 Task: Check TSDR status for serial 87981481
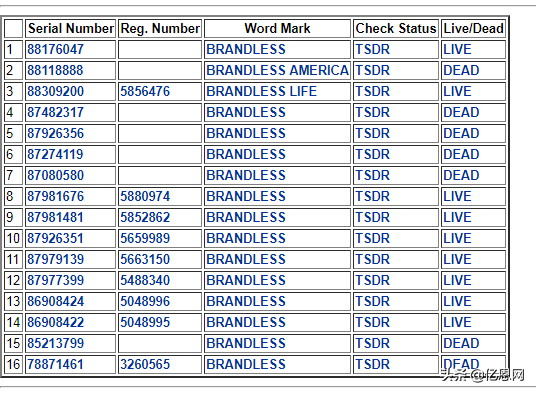(373, 218)
